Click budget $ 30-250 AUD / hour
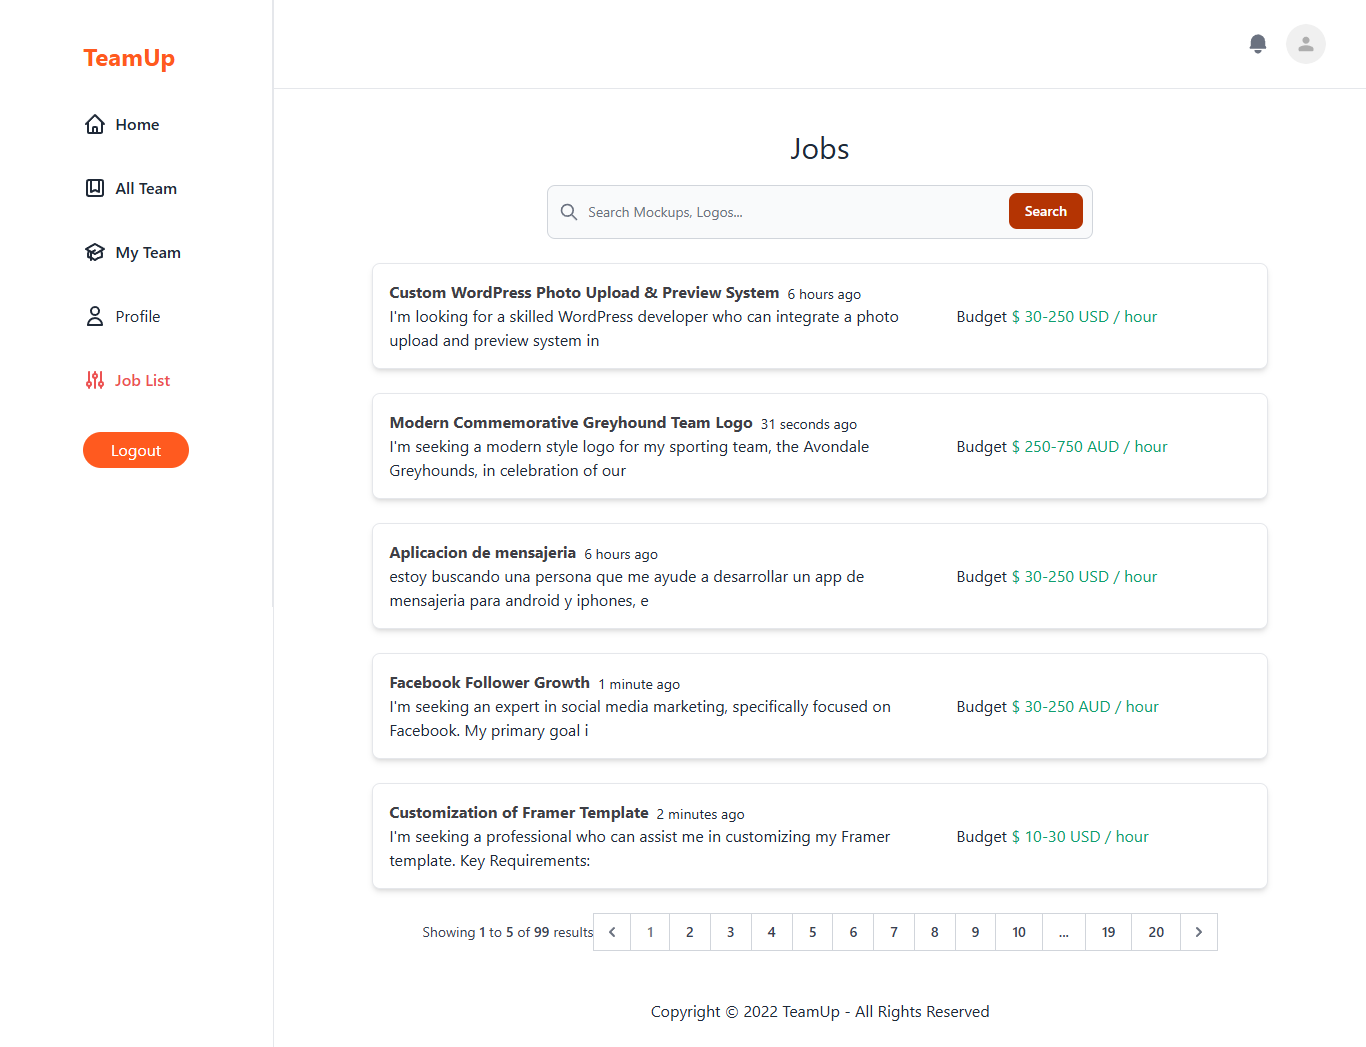 [1085, 706]
